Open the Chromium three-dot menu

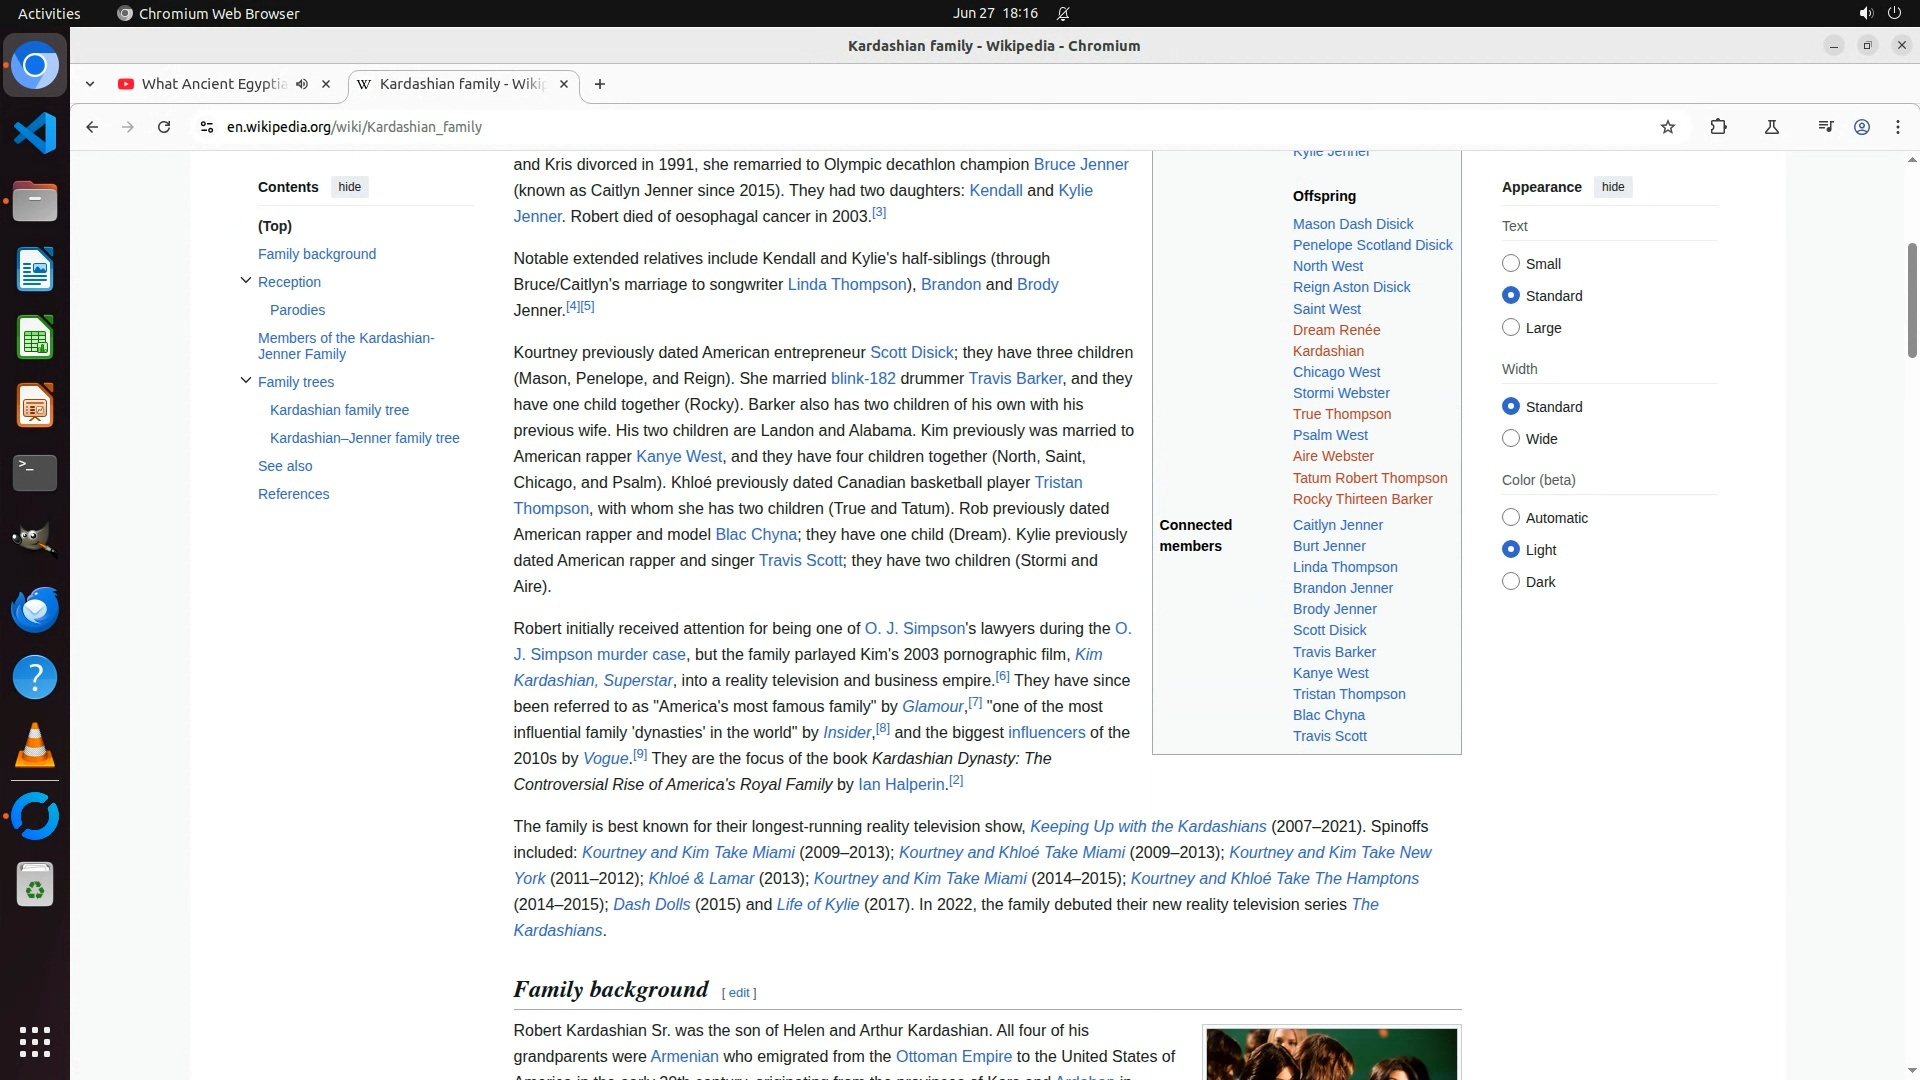(1897, 127)
